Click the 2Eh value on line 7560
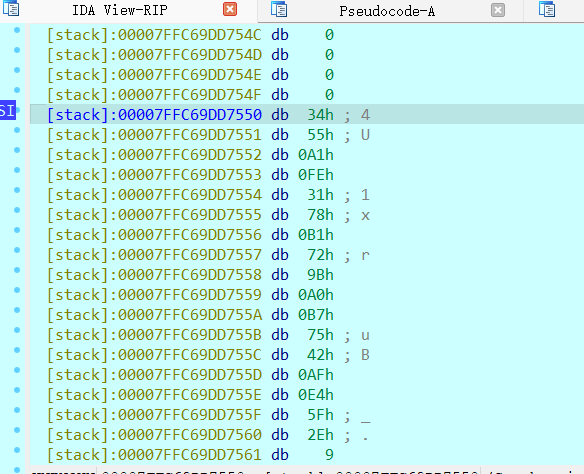 [320, 435]
